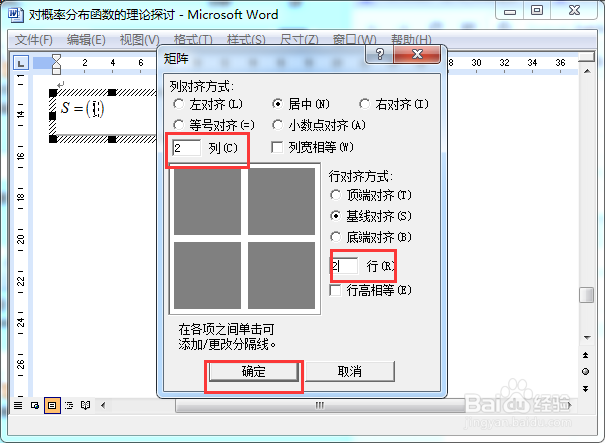The height and width of the screenshot is (443, 605).
Task: Click the 列对齐方式 label text
Action: click(x=201, y=86)
